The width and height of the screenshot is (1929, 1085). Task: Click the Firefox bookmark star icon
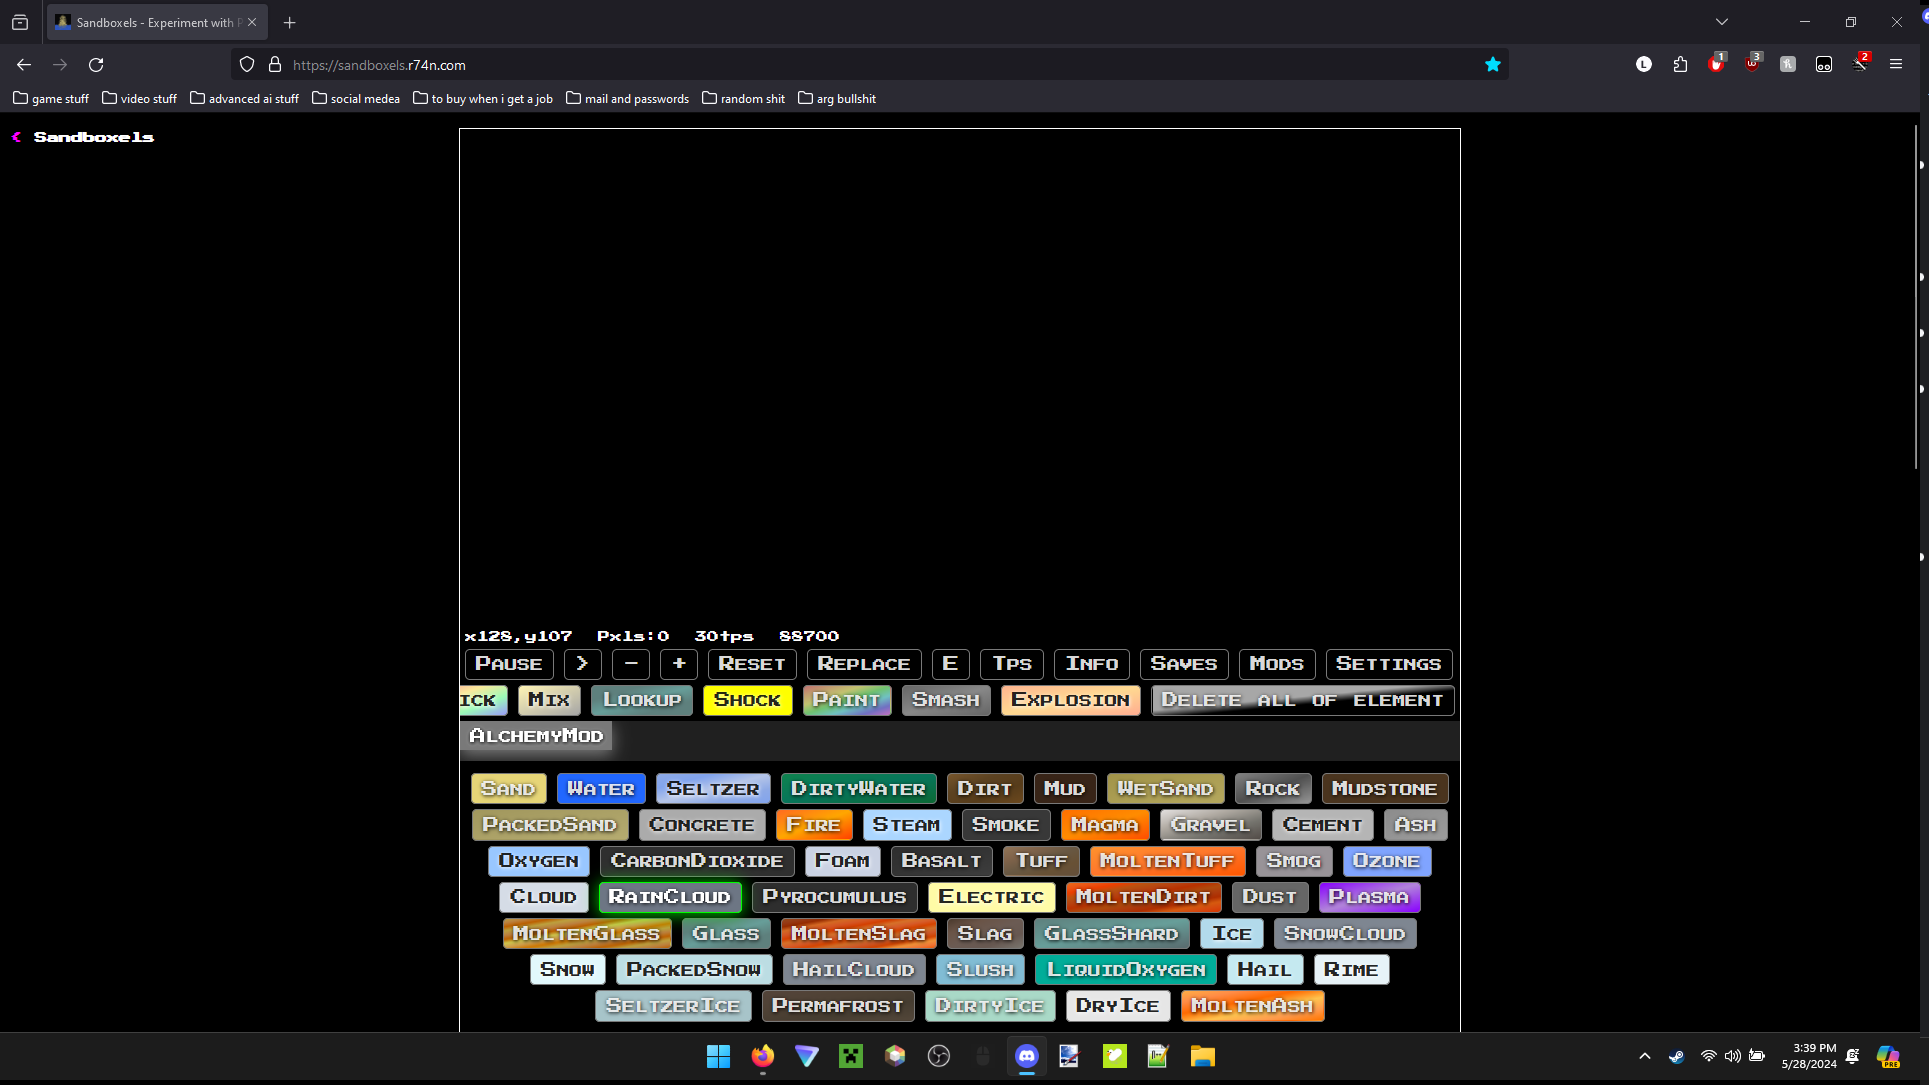tap(1492, 65)
